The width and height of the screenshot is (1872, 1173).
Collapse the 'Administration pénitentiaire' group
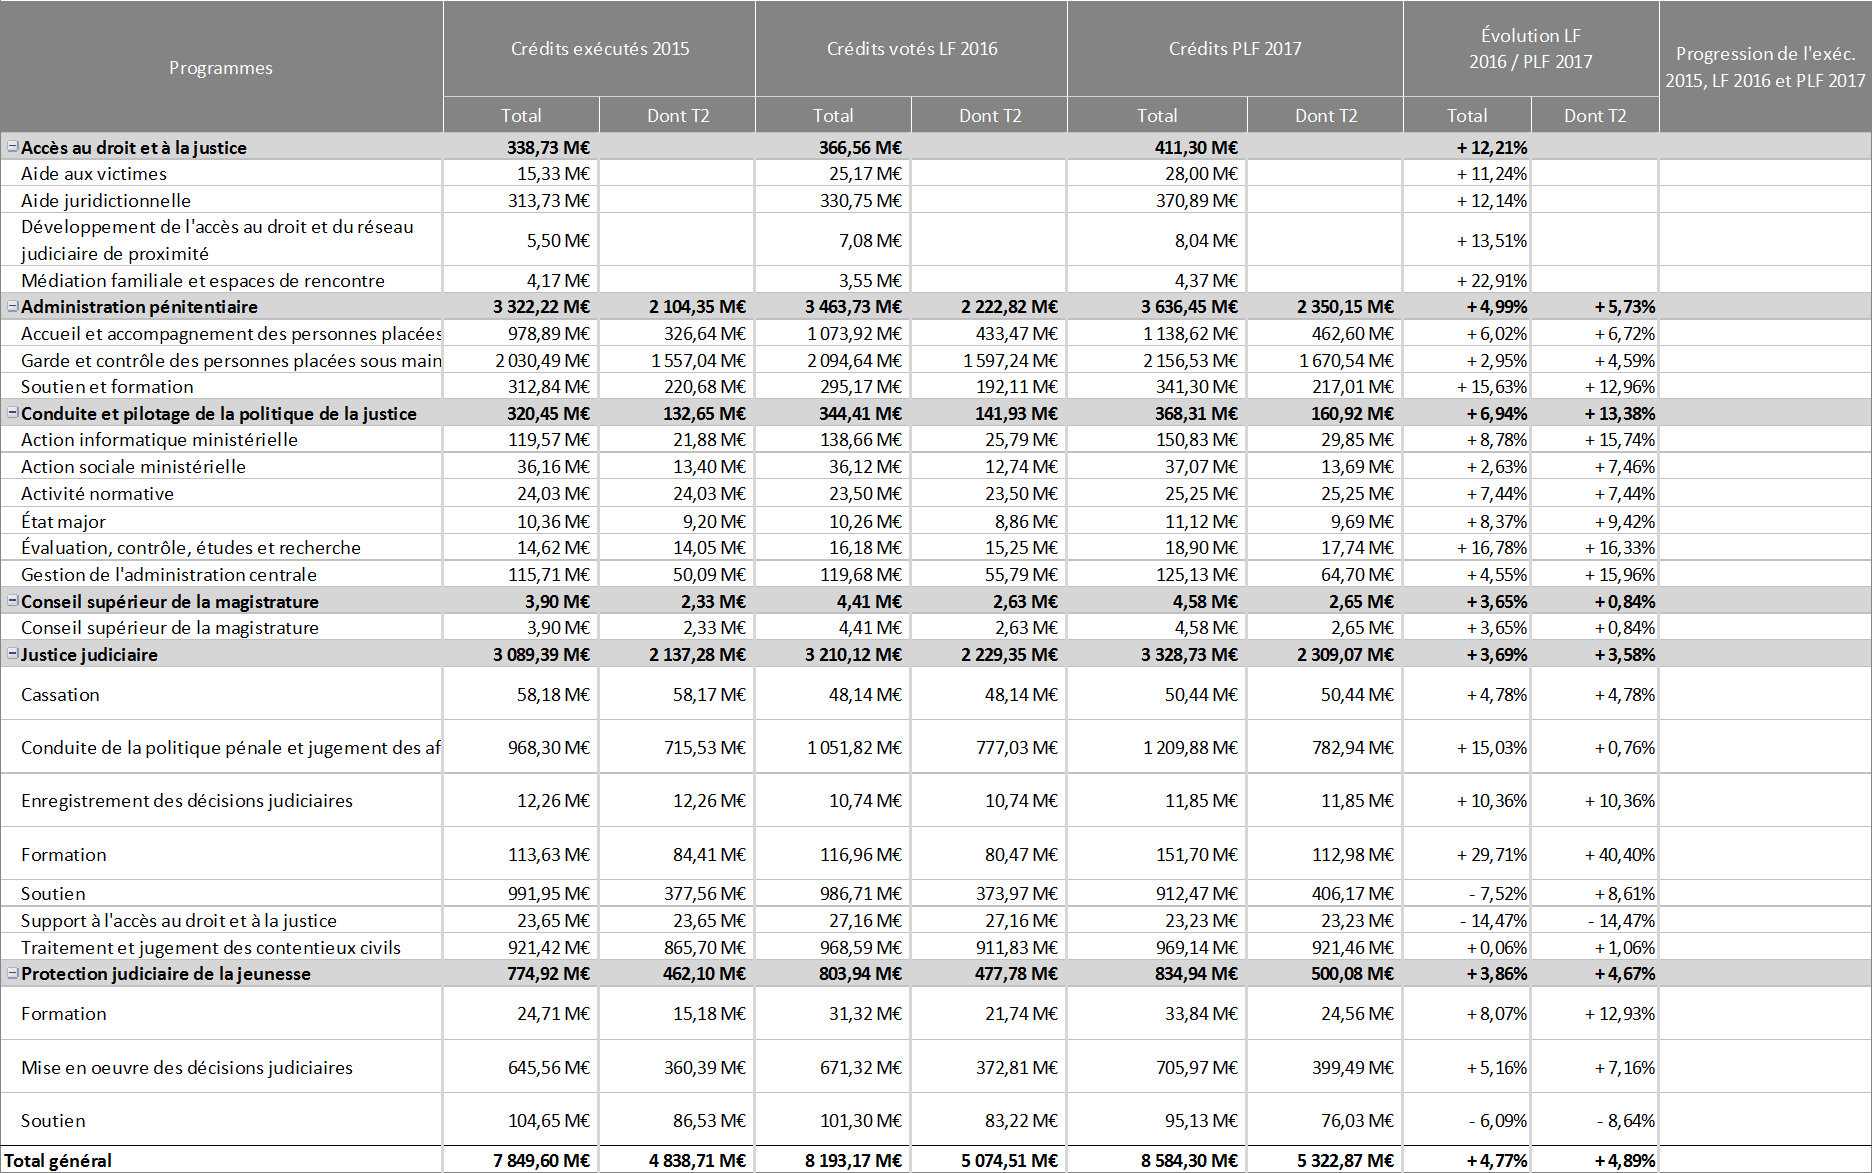[12, 307]
